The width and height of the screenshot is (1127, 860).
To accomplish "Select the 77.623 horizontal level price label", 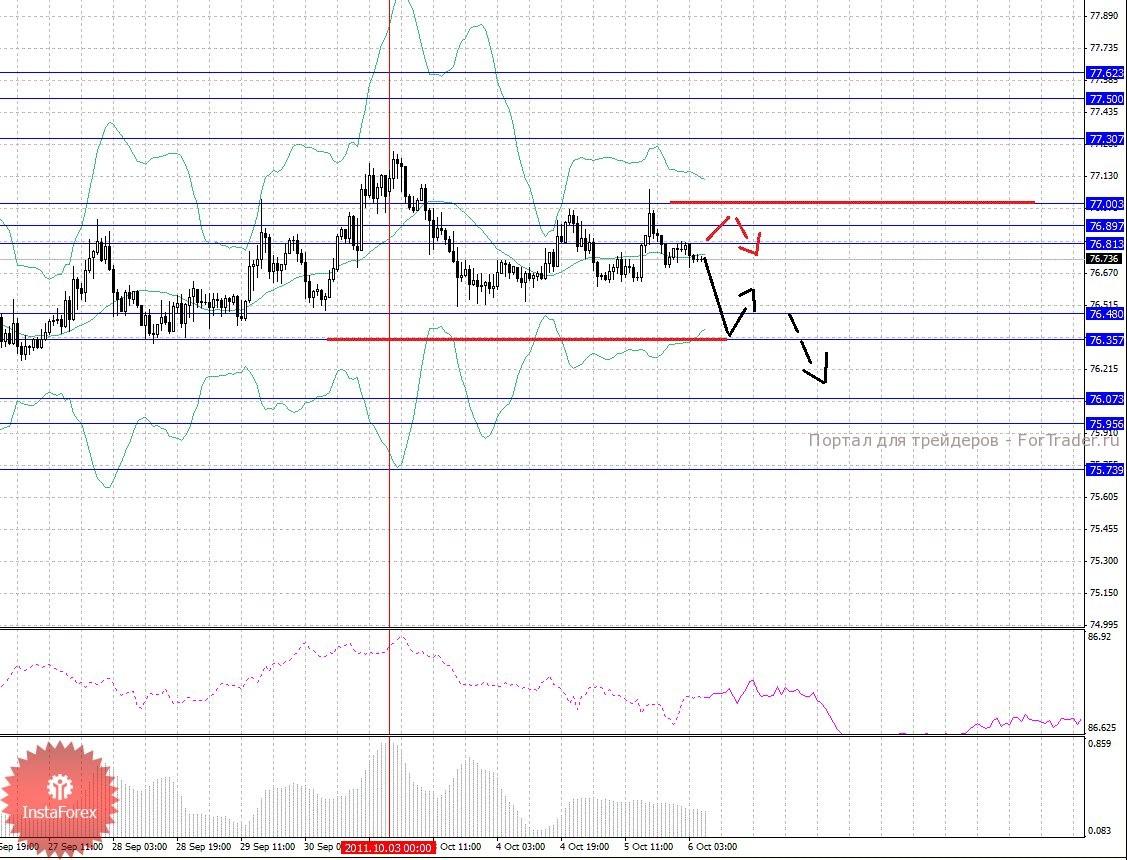I will coord(1105,73).
